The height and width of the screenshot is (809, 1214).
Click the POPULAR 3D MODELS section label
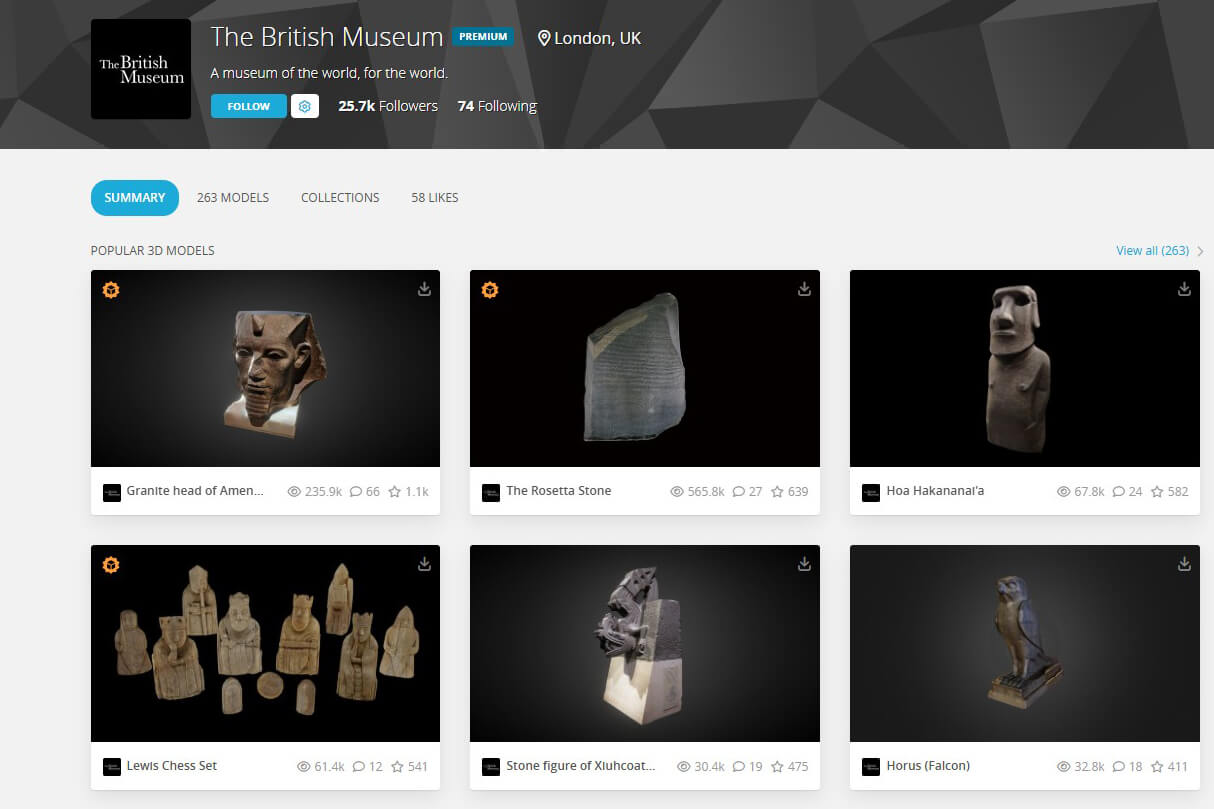(153, 251)
